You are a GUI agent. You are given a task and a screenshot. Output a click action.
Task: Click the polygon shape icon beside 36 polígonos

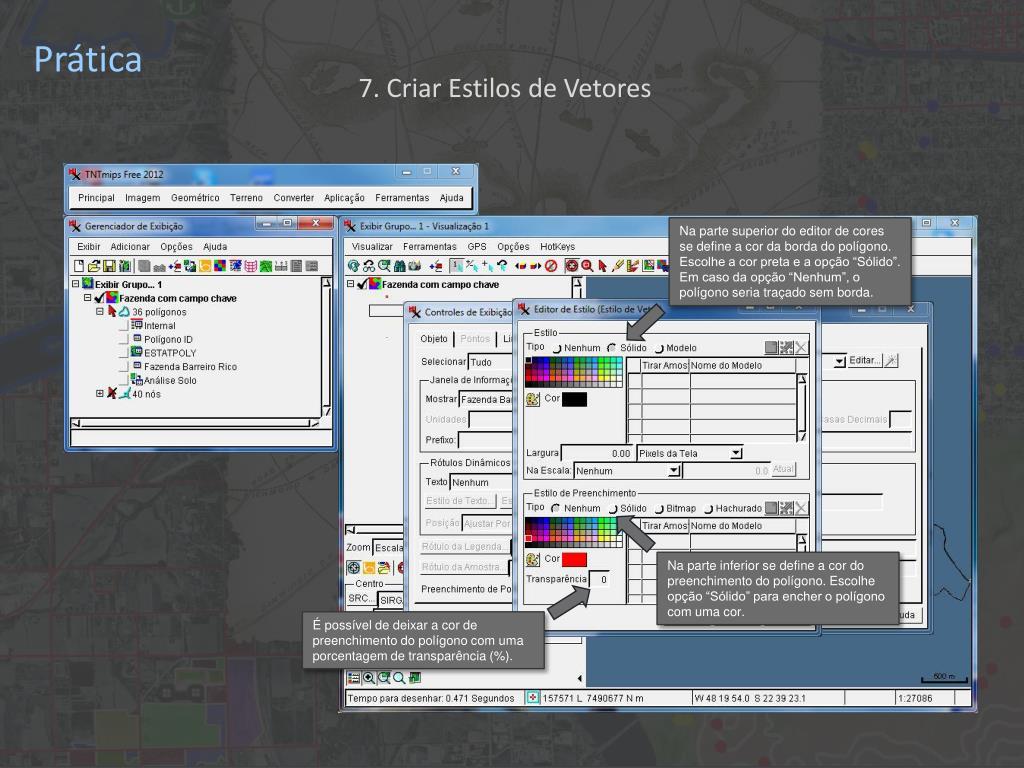point(124,312)
